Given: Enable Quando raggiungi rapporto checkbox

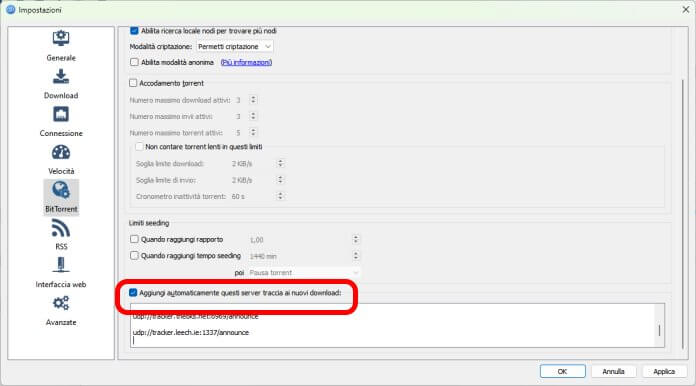Looking at the screenshot, I should (134, 239).
